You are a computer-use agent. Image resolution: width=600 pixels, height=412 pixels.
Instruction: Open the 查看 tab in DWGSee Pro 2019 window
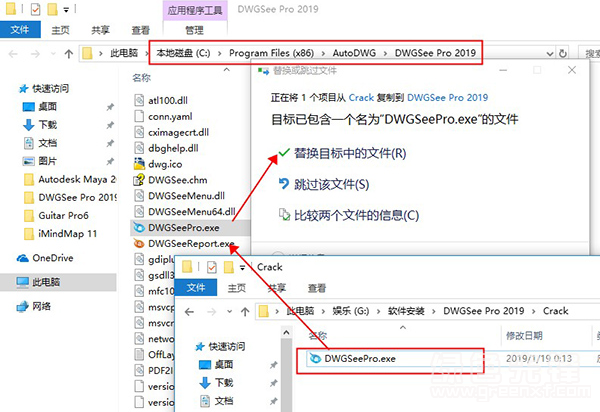140,30
